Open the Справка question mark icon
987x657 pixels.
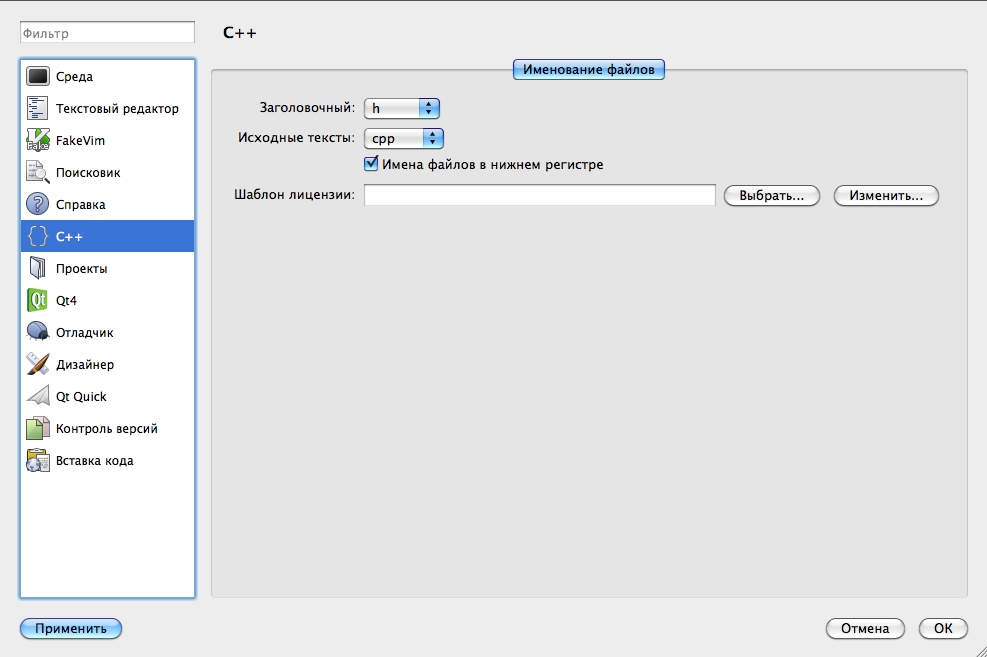(x=38, y=204)
